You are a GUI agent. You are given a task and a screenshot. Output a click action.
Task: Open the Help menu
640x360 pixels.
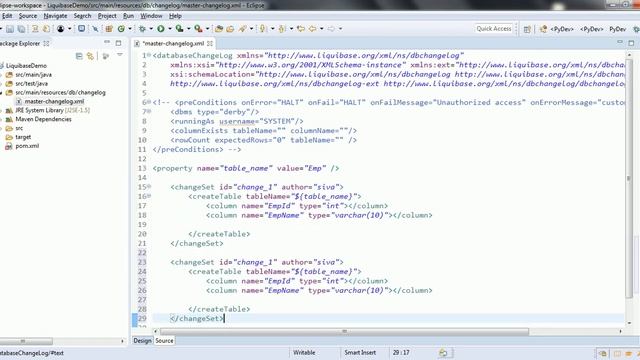(x=175, y=16)
